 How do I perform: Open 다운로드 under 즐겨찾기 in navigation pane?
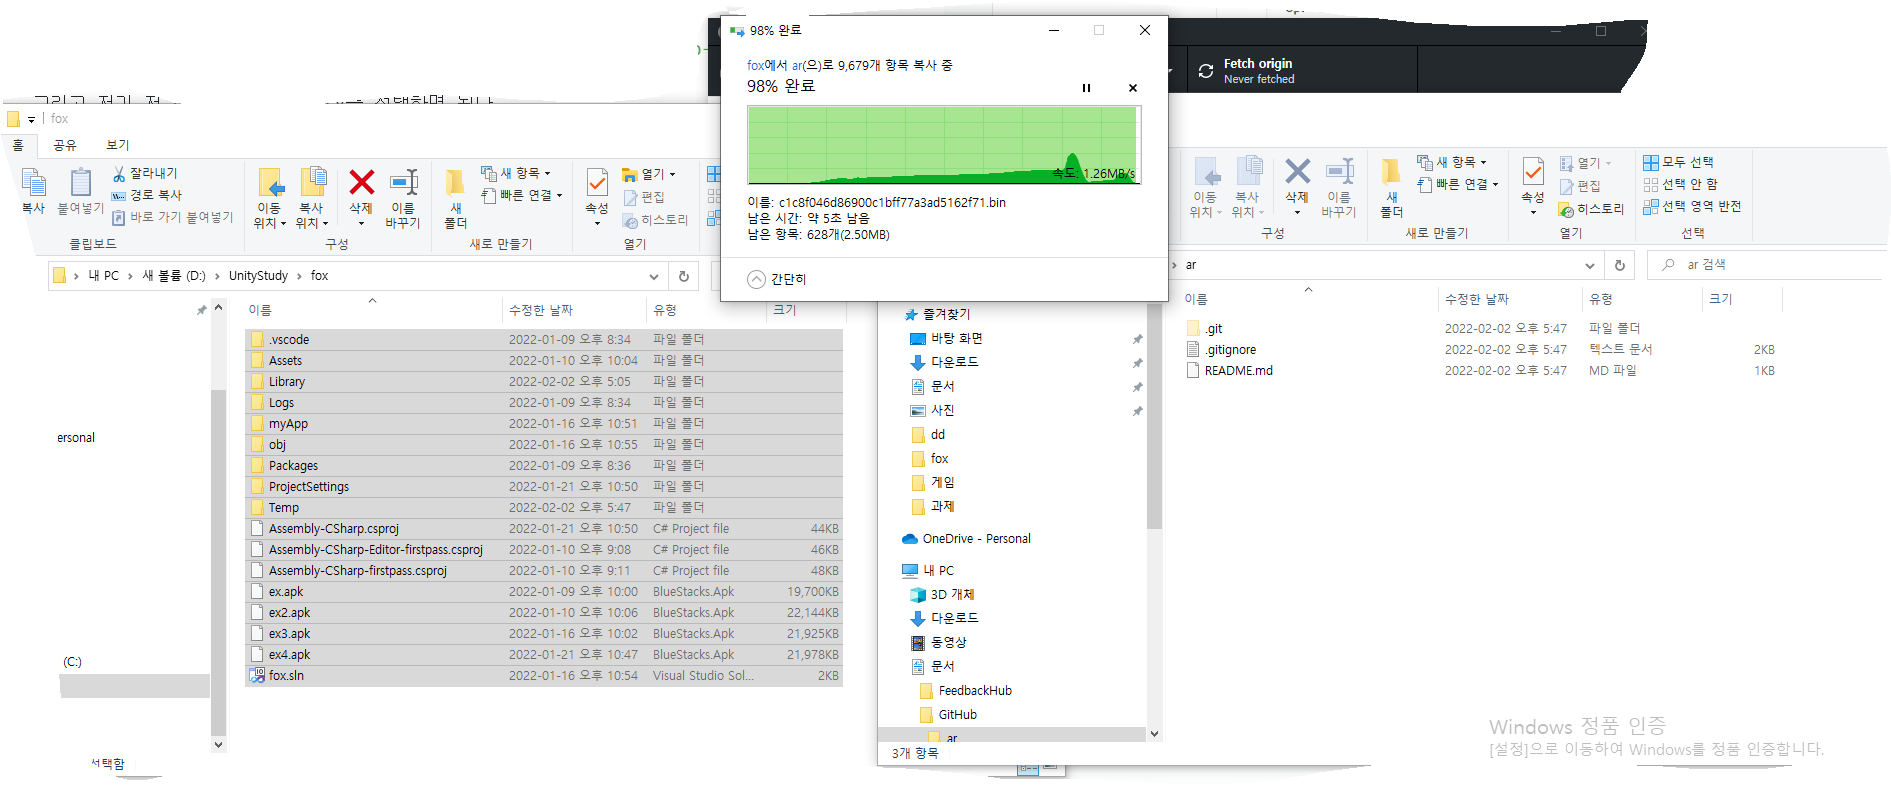[944, 363]
